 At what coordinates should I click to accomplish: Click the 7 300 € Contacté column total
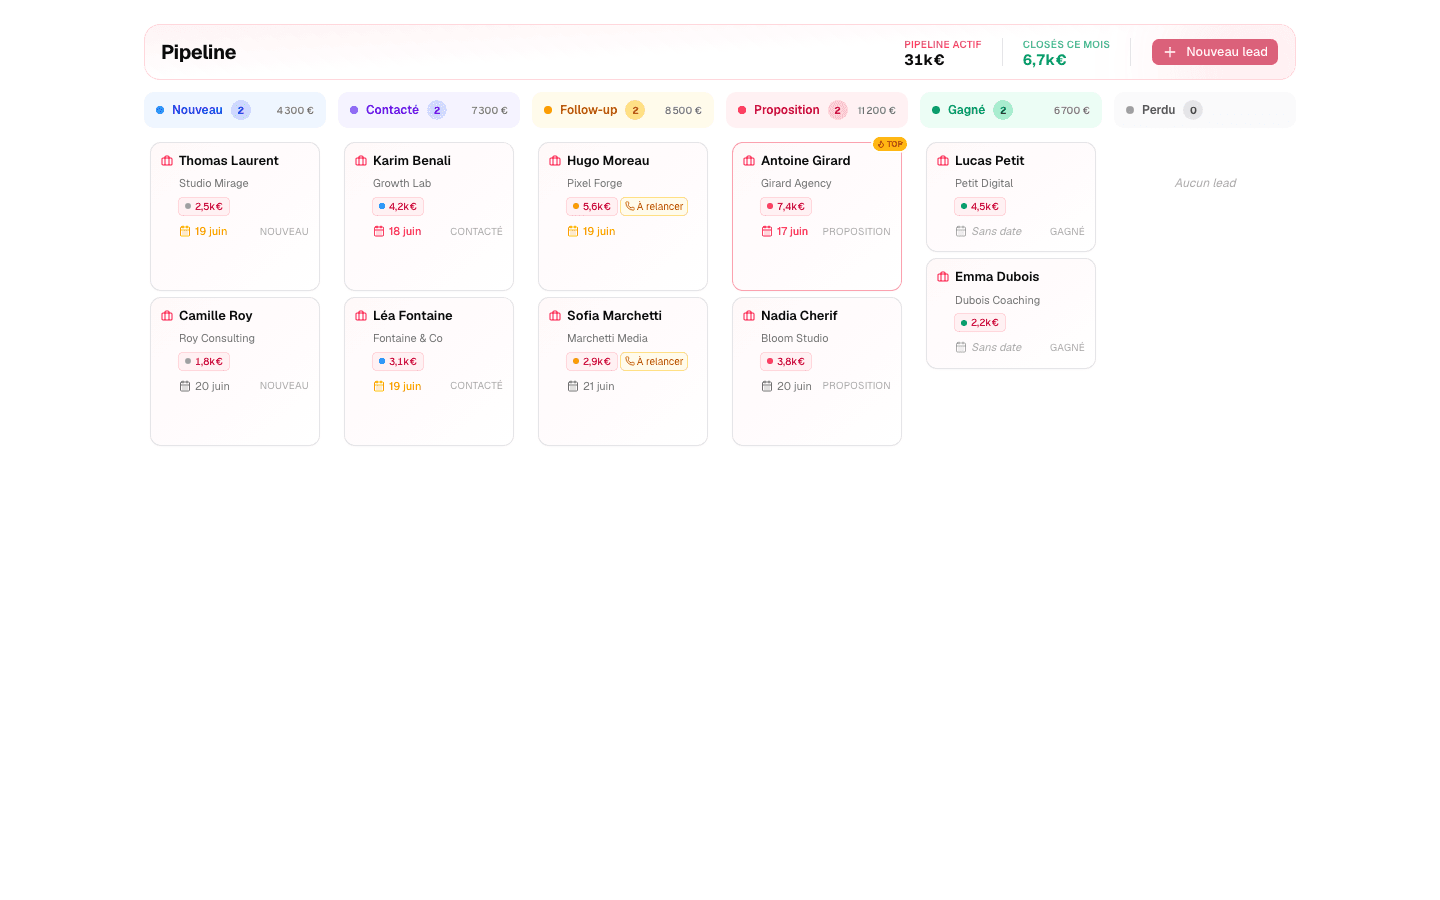coord(489,111)
